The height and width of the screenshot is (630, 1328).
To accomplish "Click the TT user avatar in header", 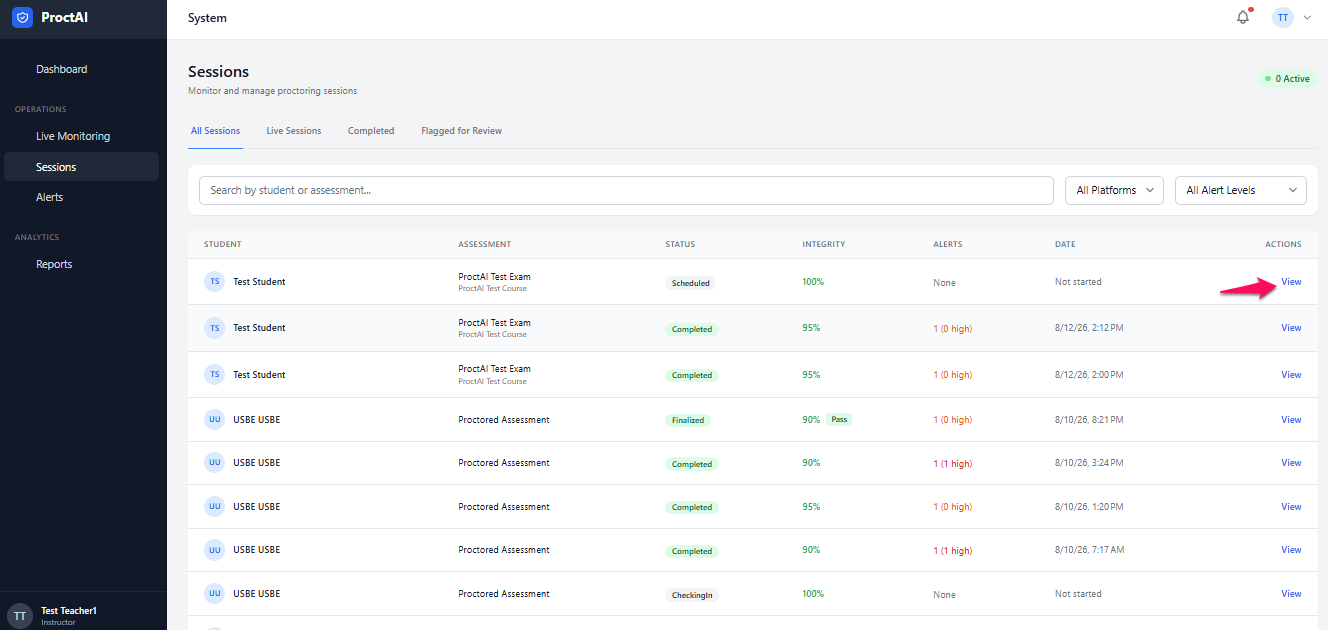I will tap(1283, 18).
